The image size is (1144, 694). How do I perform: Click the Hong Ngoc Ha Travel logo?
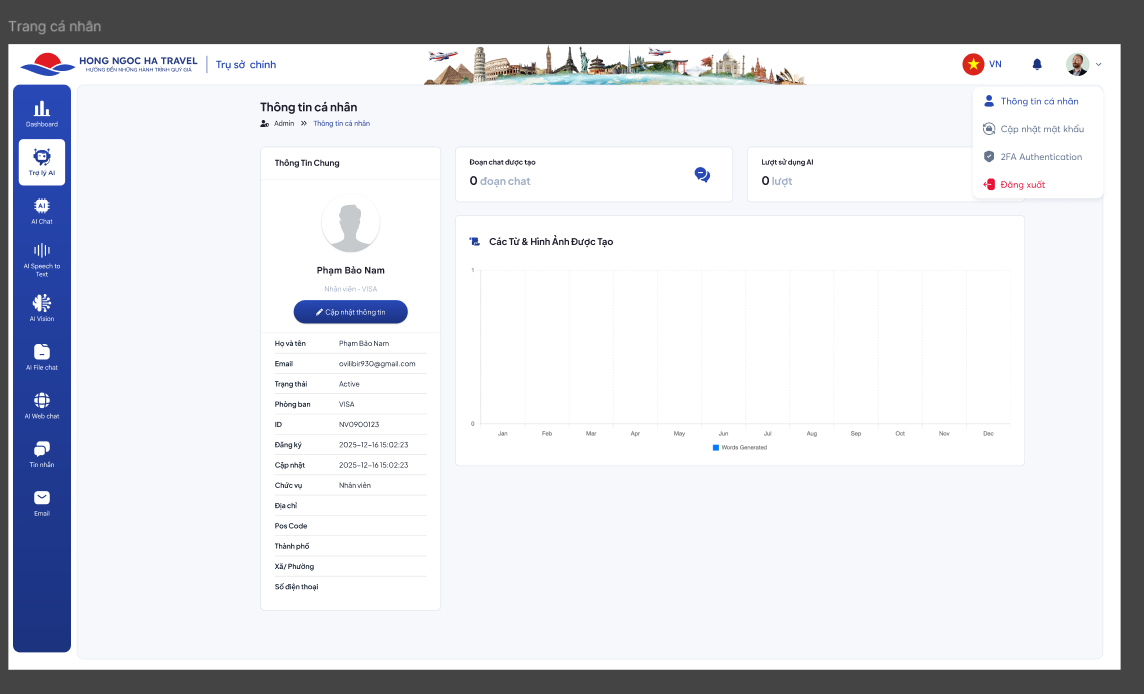pos(109,64)
